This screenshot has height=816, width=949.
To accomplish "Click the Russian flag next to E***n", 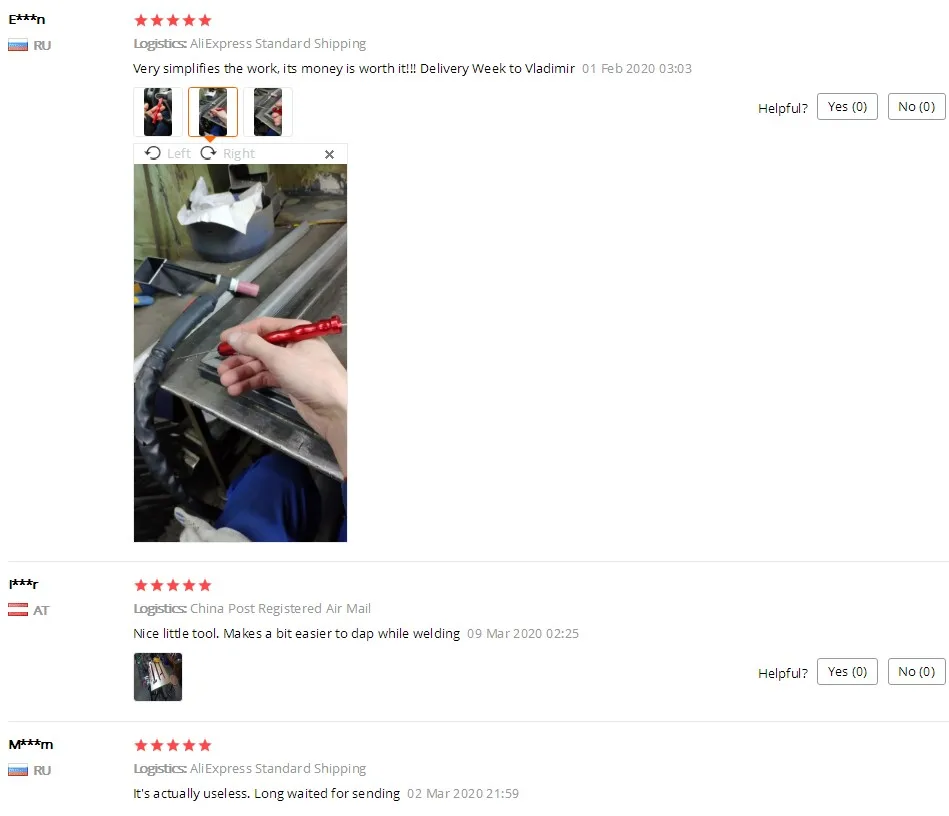I will (x=18, y=45).
